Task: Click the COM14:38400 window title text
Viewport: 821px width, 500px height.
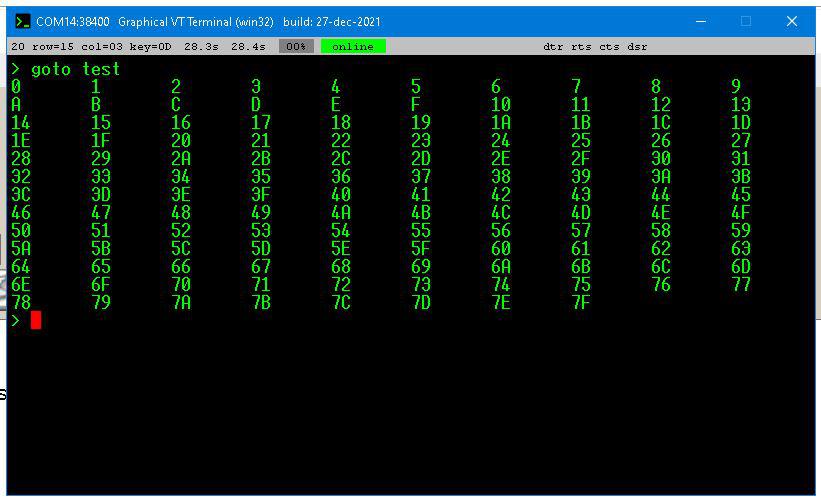Action: 72,21
